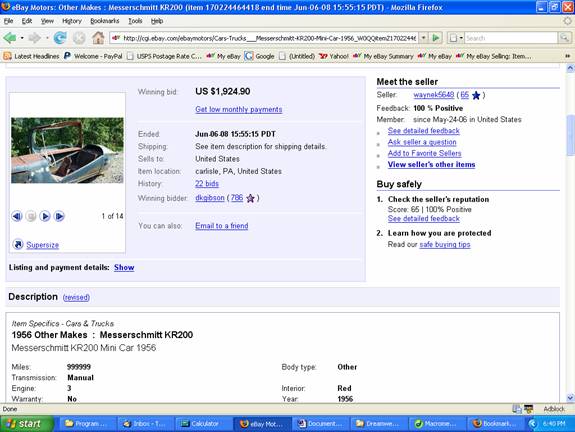Open the search engine selector dropdown
This screenshot has height=432, width=575.
pos(461,38)
